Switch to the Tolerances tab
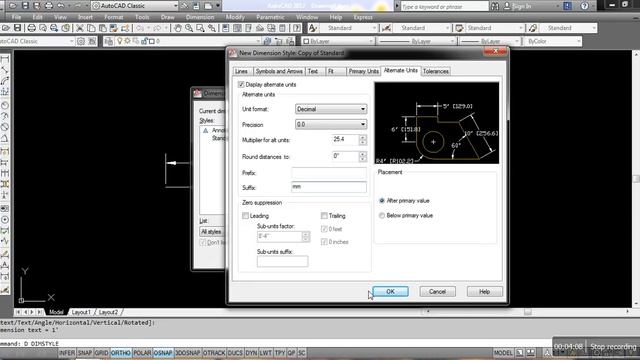This screenshot has height=360, width=640. pyautogui.click(x=436, y=71)
